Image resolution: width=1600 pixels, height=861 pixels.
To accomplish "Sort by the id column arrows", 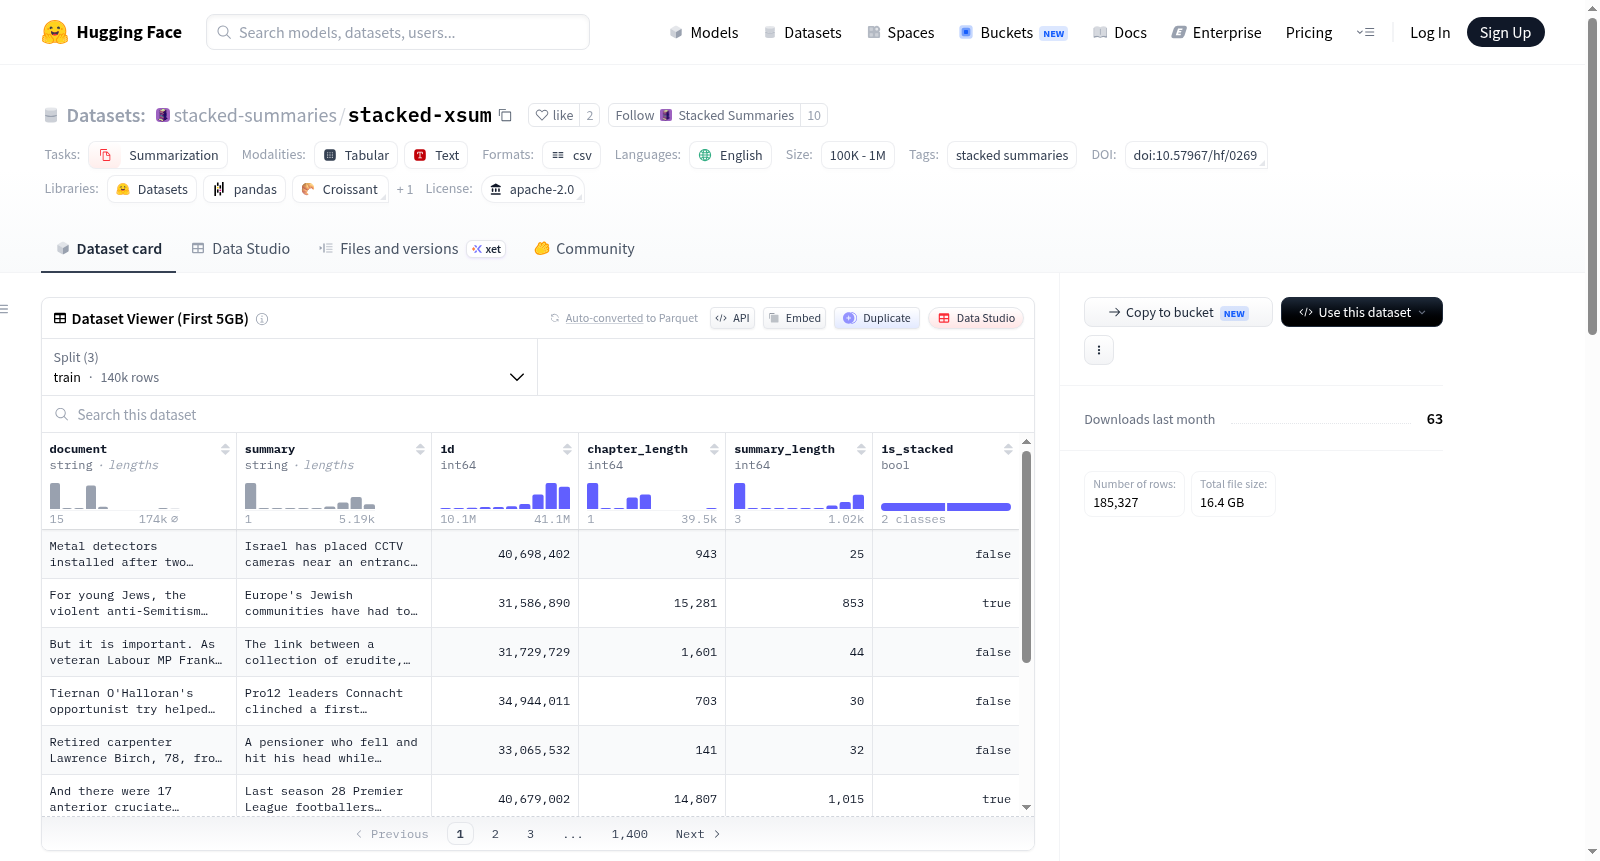I will click(x=567, y=449).
